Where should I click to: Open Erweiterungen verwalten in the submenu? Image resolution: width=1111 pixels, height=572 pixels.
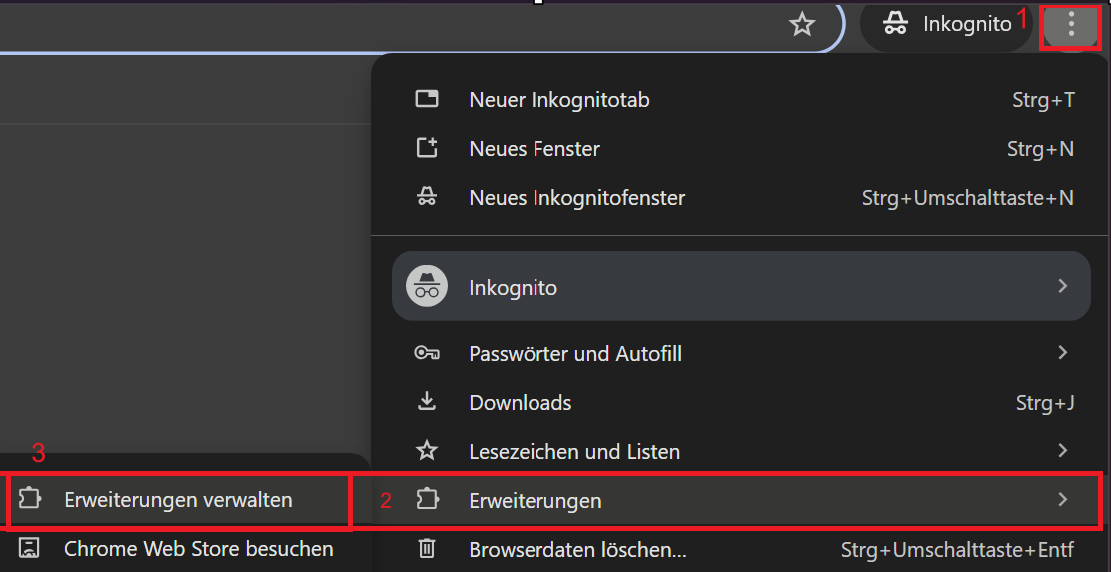pyautogui.click(x=179, y=500)
